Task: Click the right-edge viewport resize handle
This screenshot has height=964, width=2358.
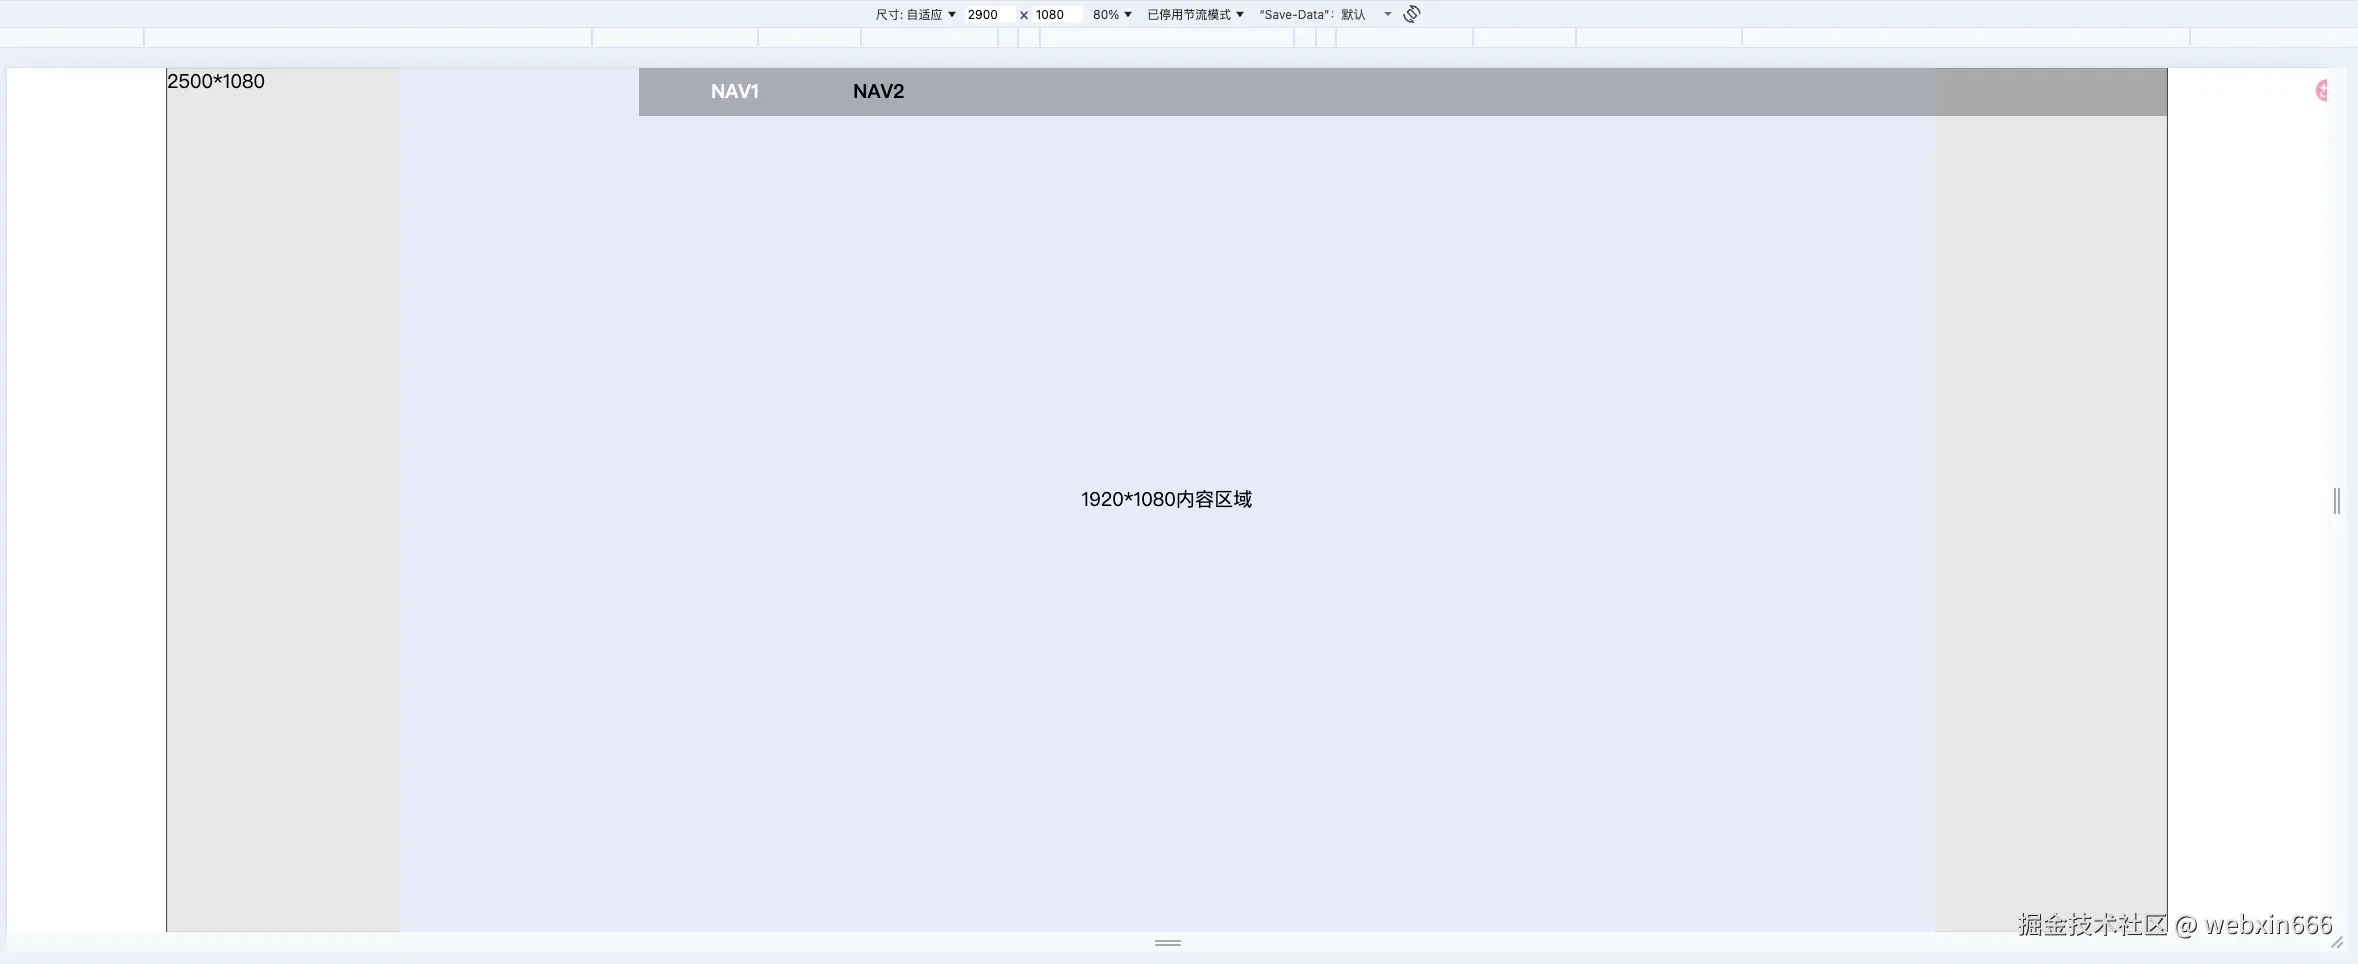Action: tap(2336, 500)
